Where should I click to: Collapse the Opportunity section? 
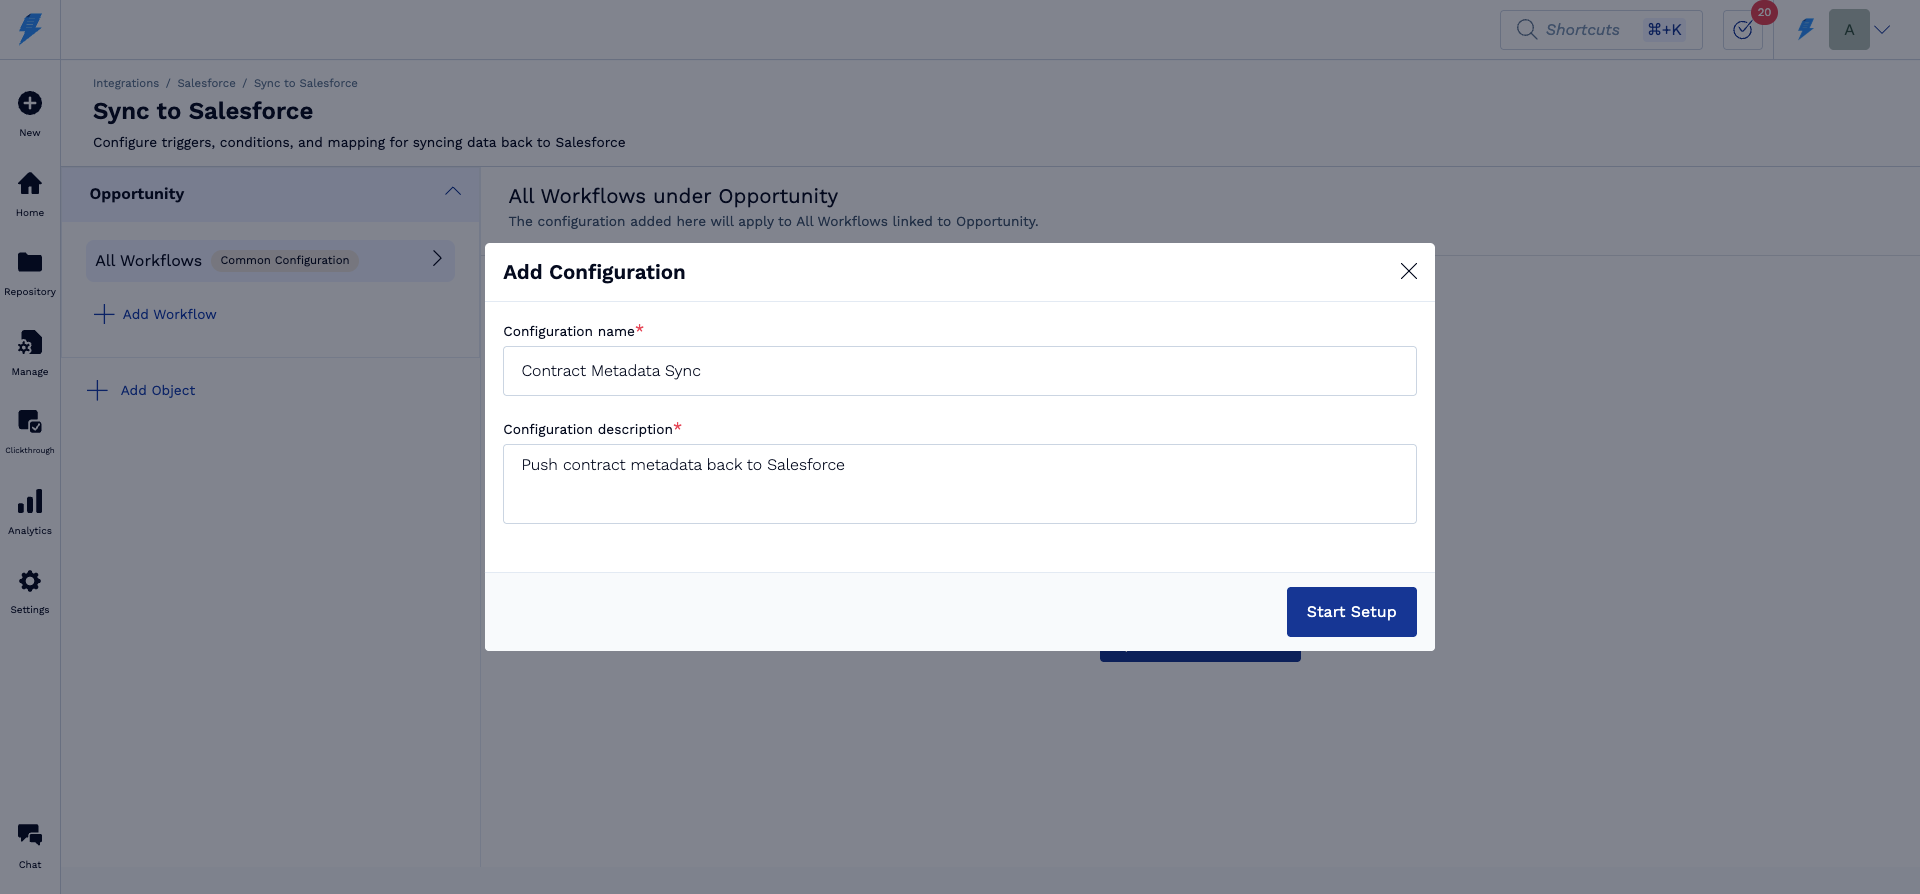coord(453,192)
